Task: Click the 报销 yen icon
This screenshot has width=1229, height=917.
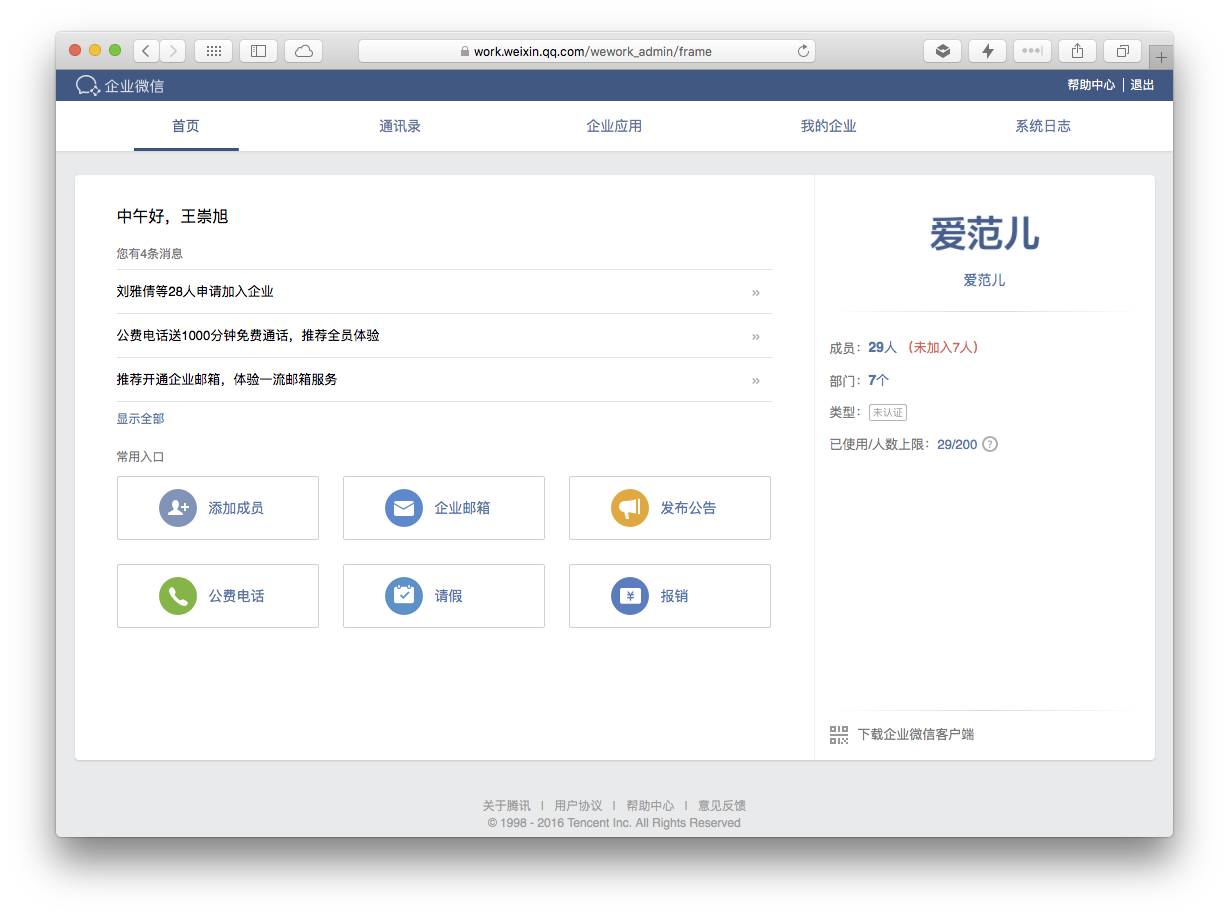Action: tap(630, 596)
